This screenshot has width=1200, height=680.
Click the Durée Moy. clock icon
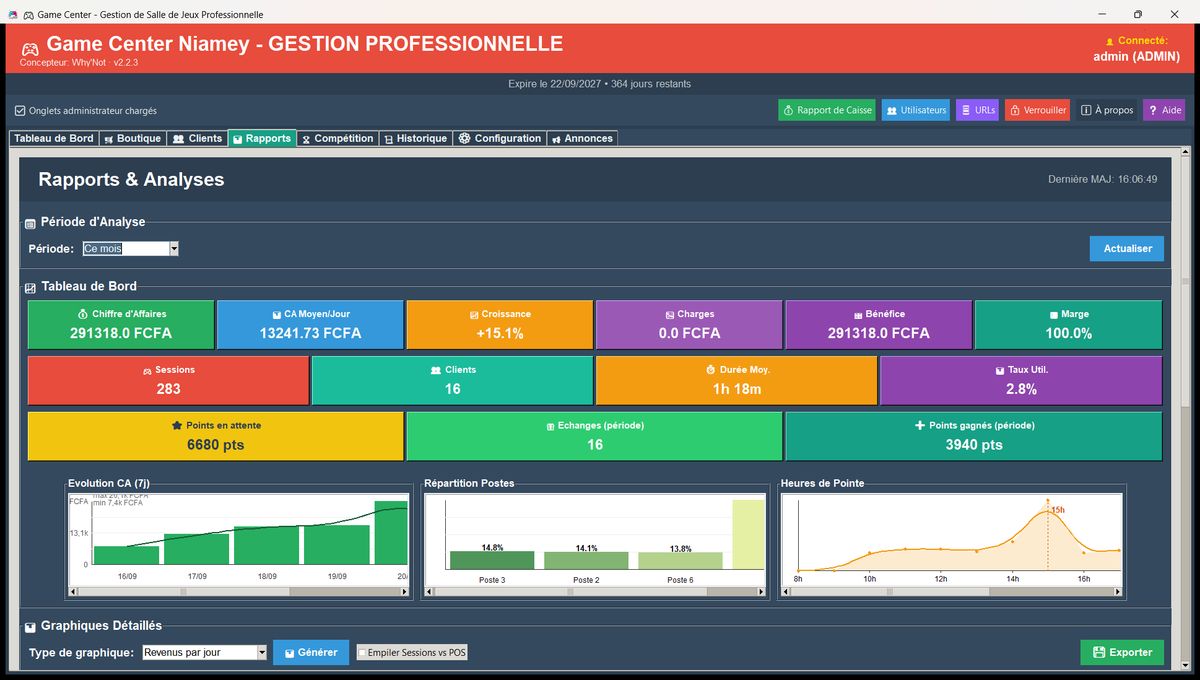pos(711,370)
